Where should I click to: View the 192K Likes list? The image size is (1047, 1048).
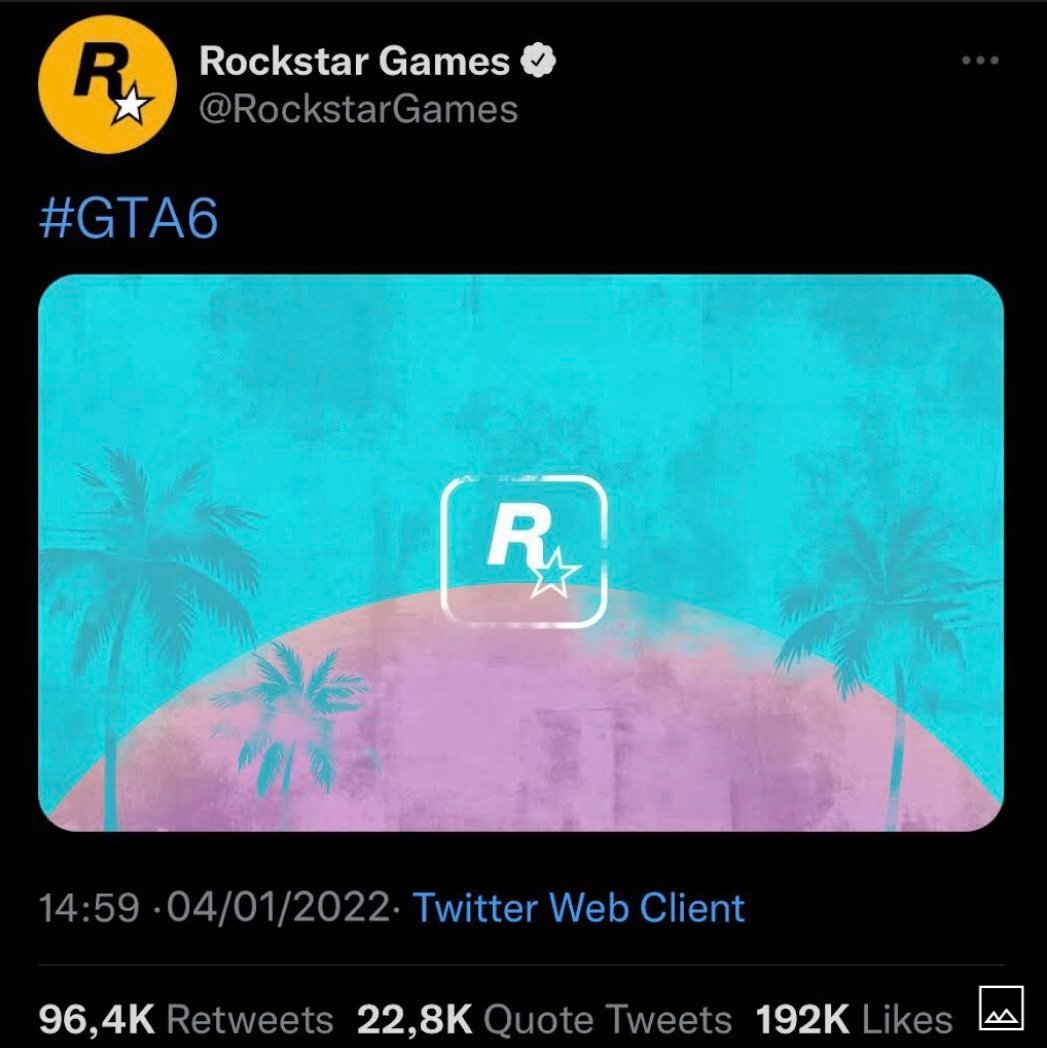pos(854,1020)
